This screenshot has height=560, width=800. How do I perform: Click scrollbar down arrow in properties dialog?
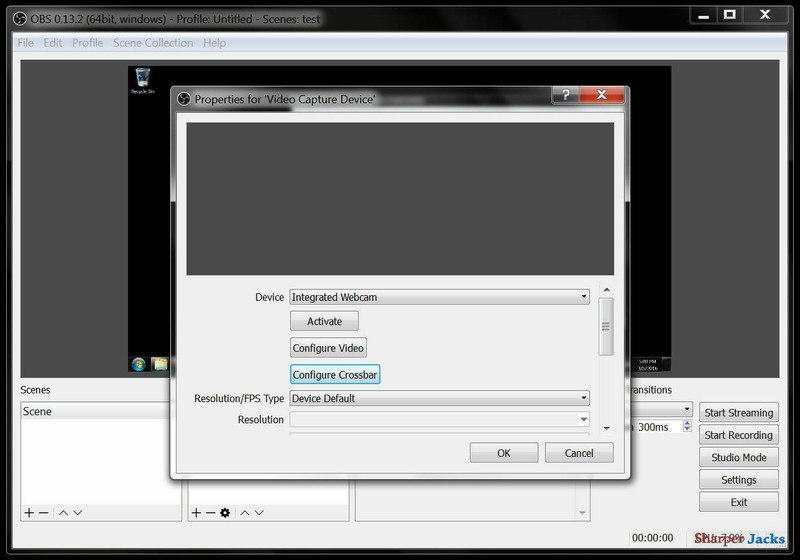(607, 428)
